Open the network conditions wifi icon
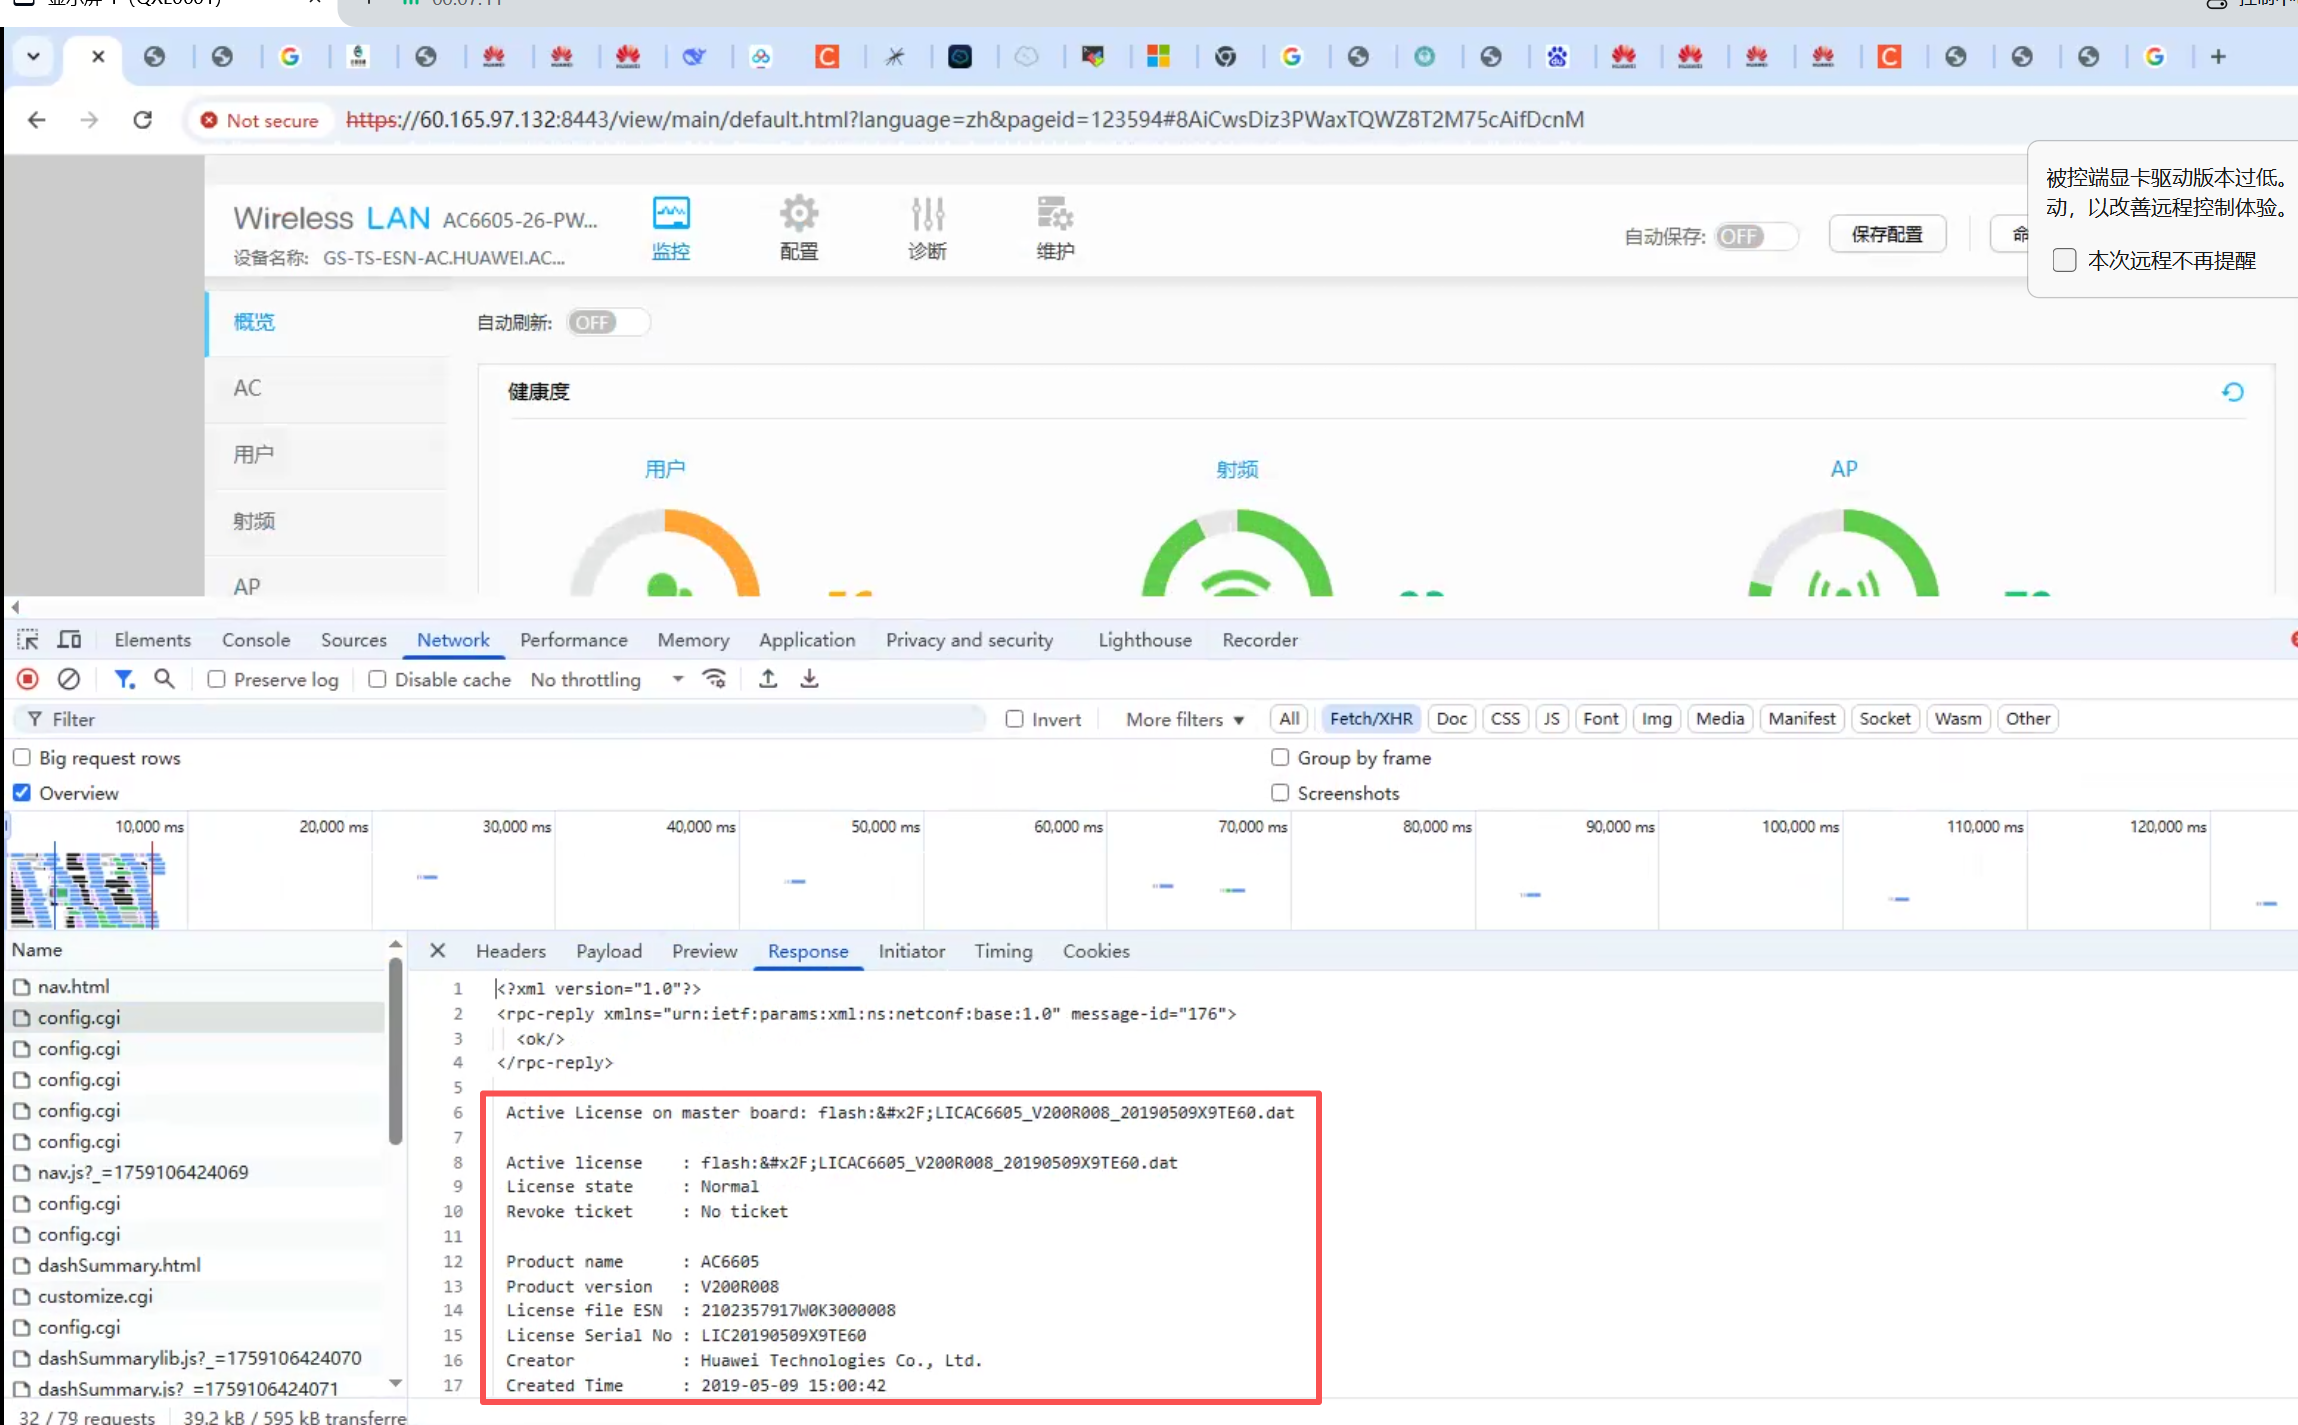The image size is (2298, 1425). [714, 679]
